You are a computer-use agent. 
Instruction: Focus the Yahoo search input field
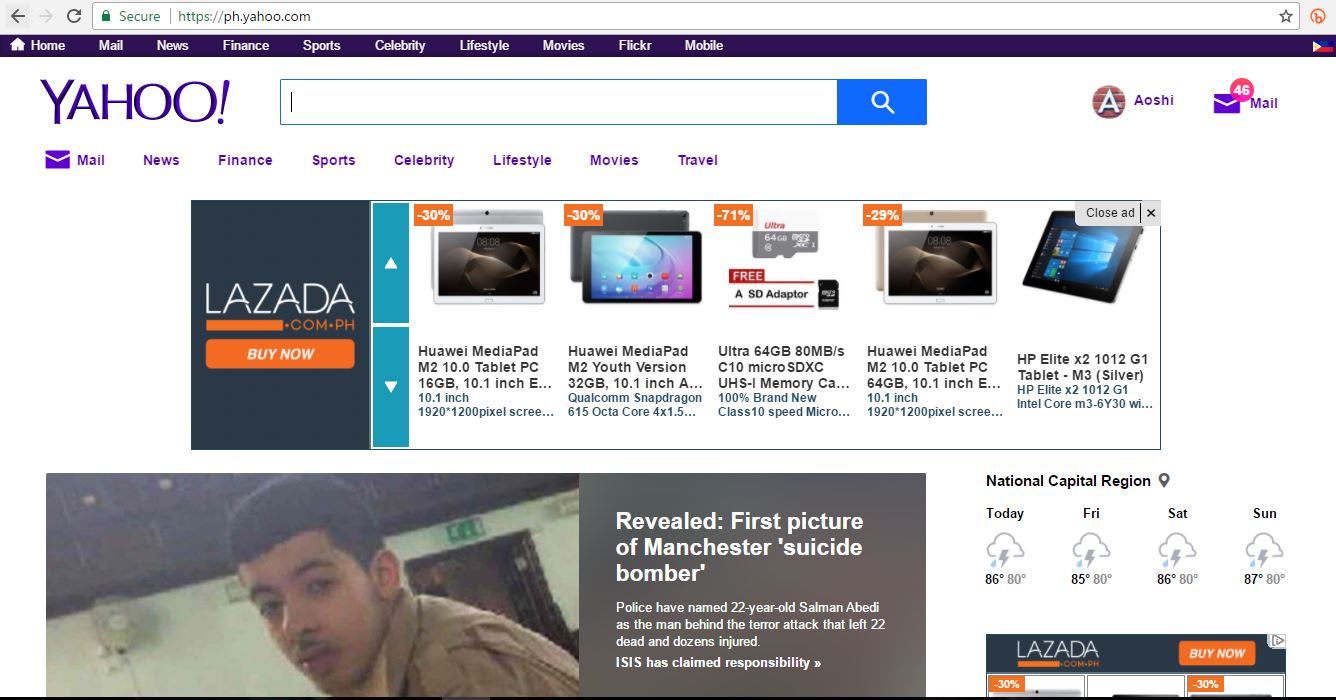558,102
